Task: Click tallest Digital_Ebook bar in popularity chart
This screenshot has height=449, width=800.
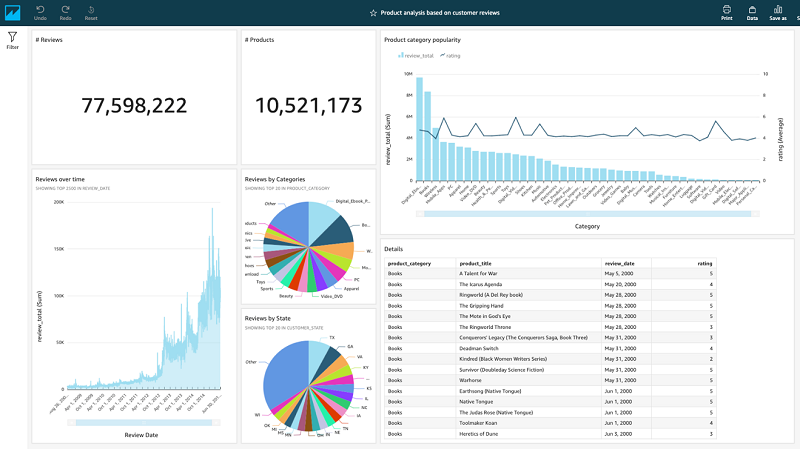Action: coord(419,129)
